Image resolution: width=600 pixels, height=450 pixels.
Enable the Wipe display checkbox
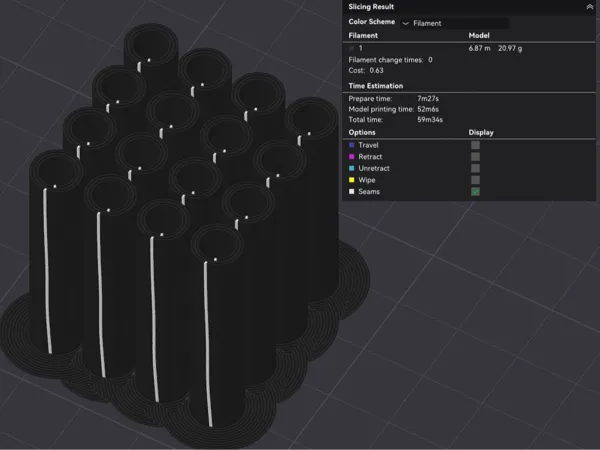click(475, 180)
